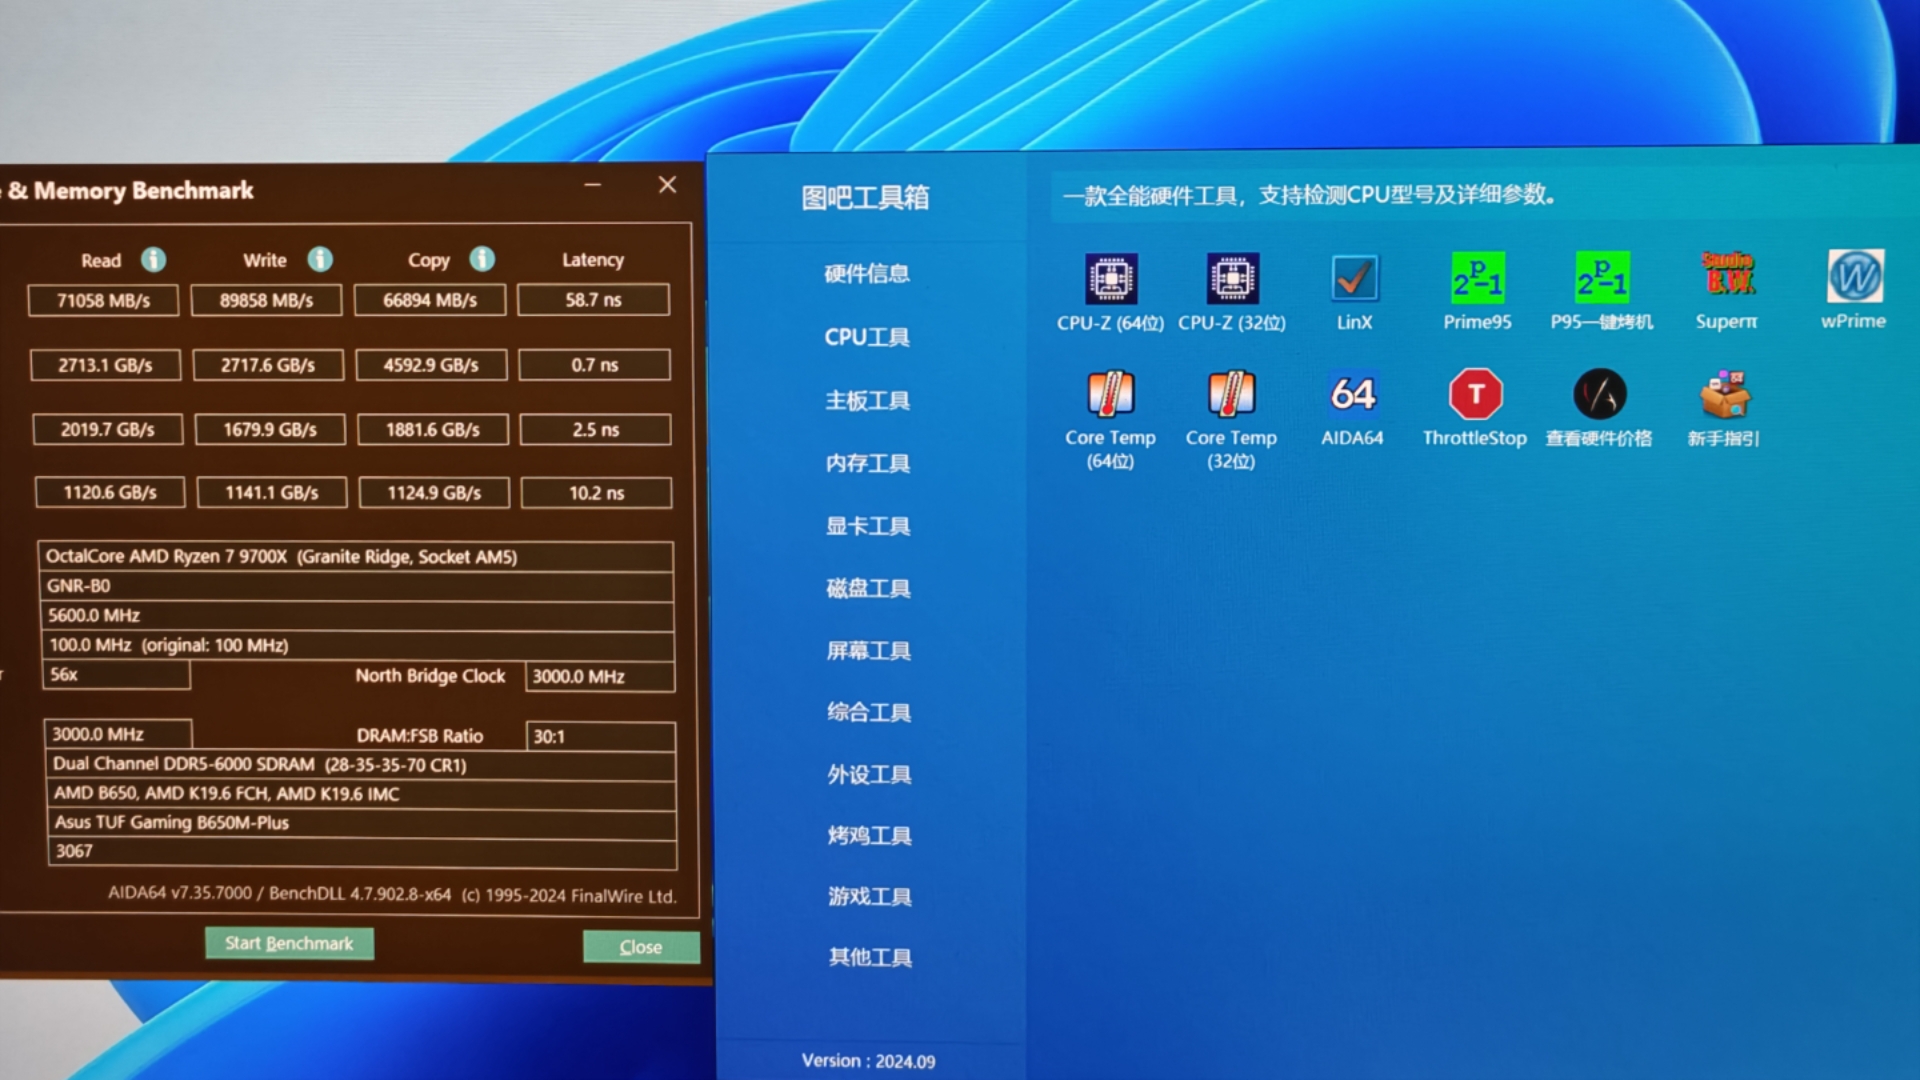The height and width of the screenshot is (1080, 1920).
Task: Click BIOS version 3067 field
Action: coord(363,852)
